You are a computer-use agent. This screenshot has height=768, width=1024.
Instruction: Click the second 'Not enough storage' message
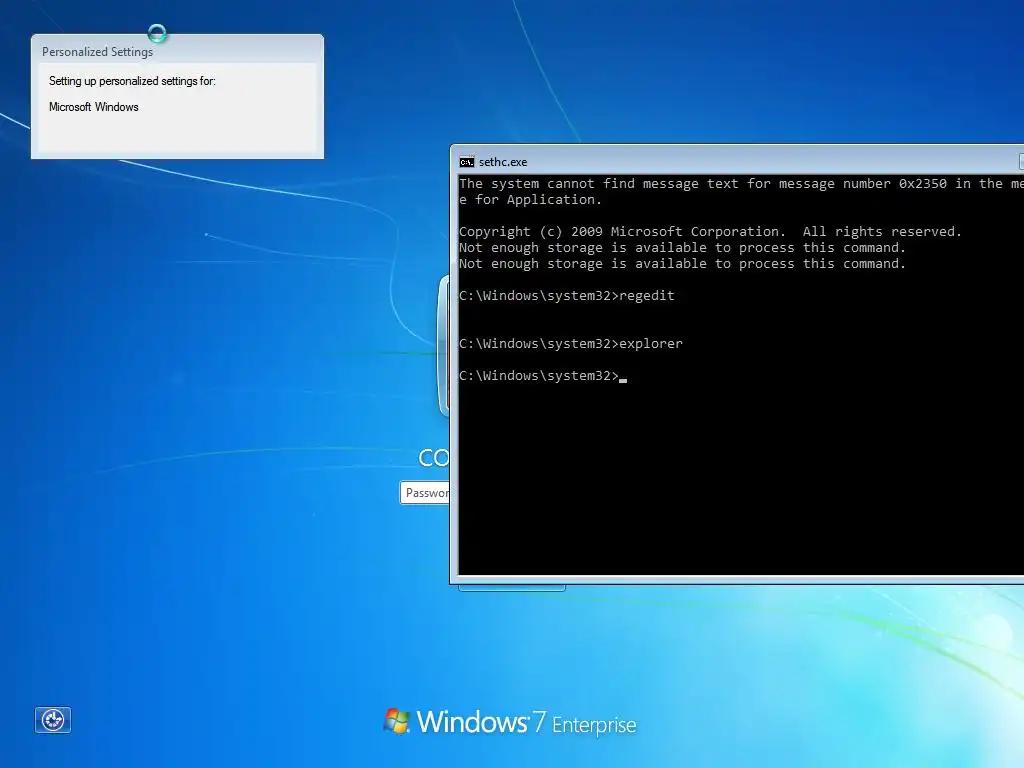coord(682,264)
